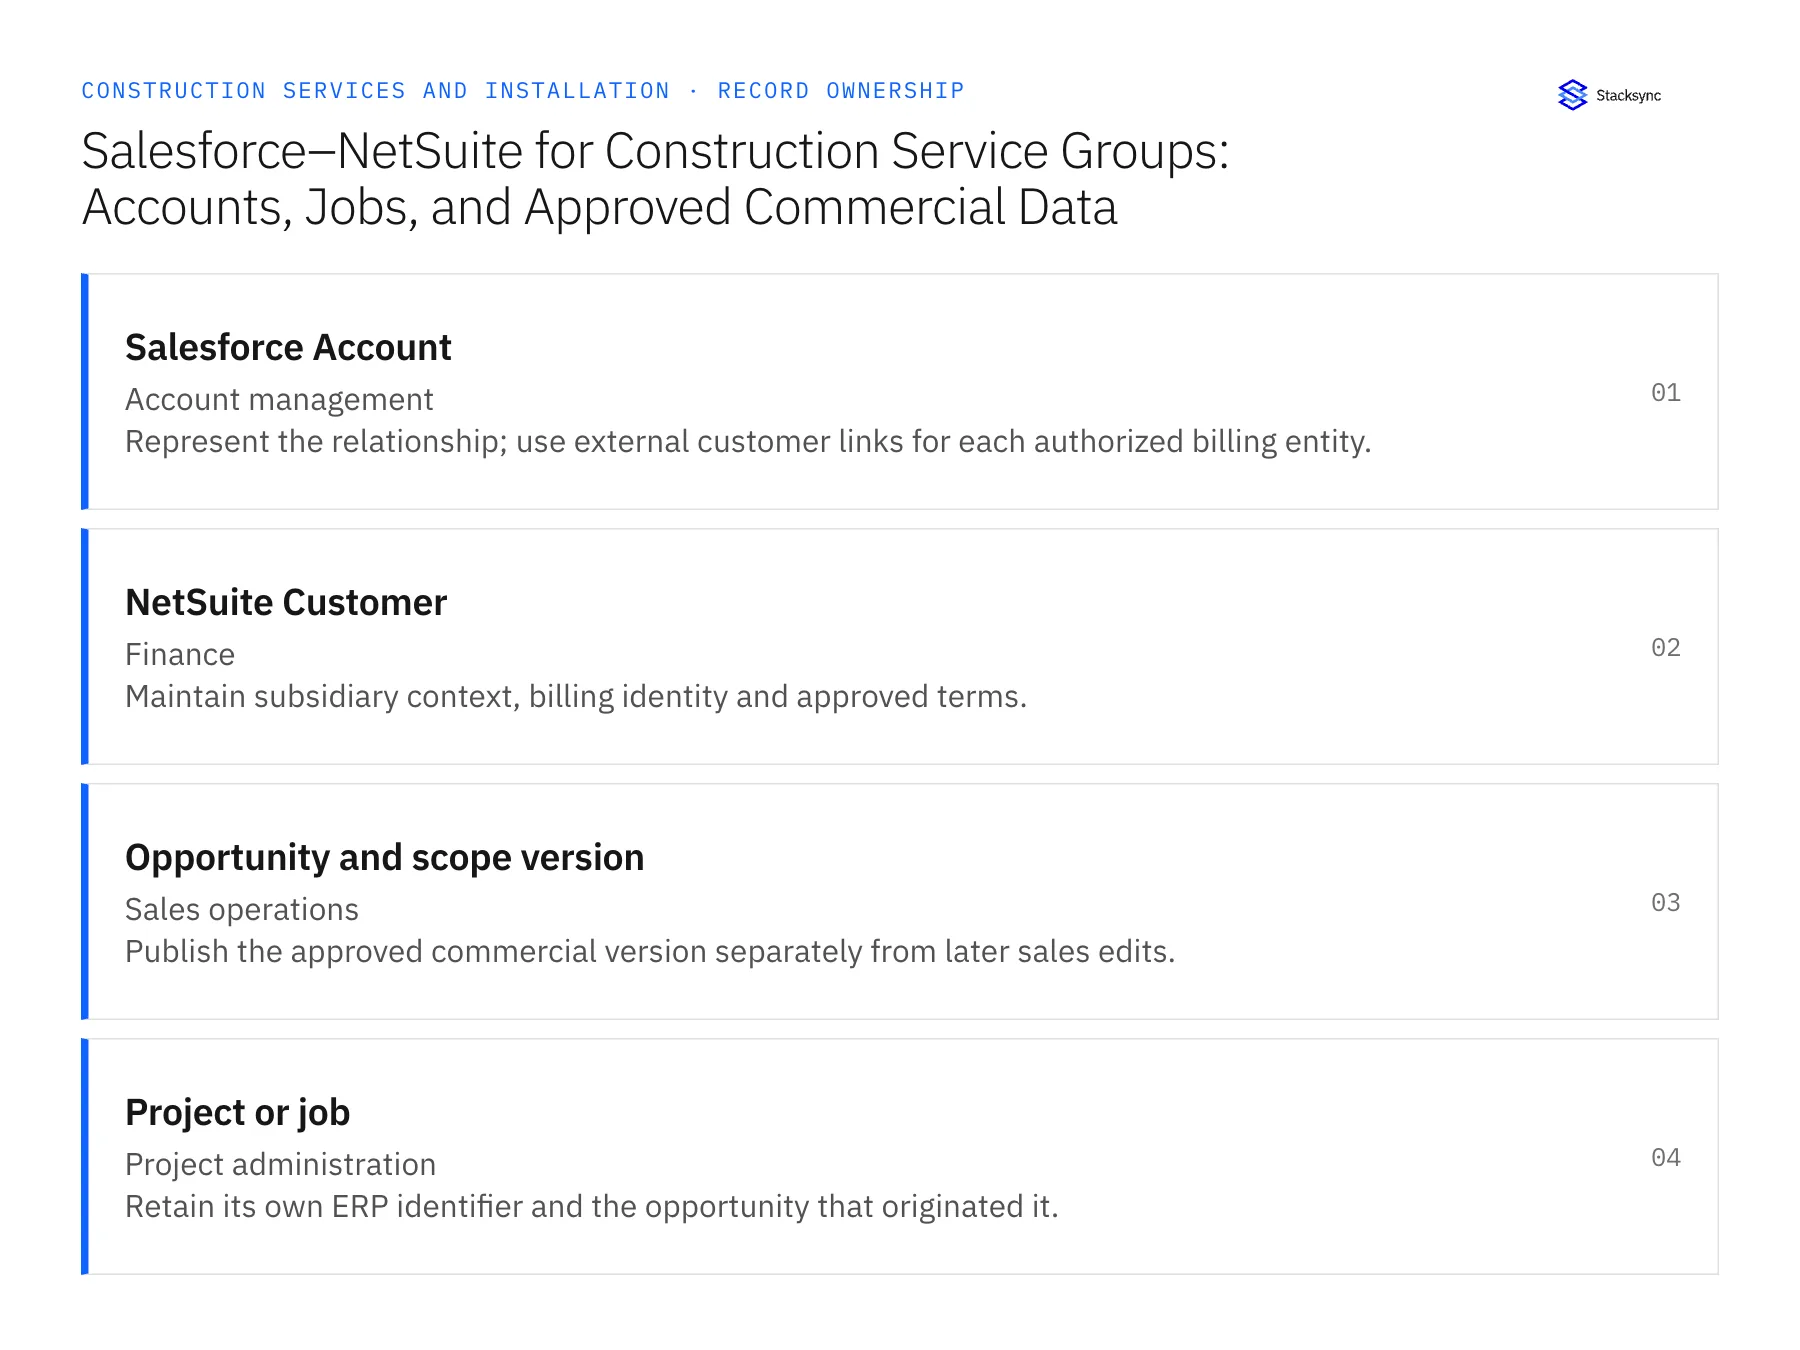Image resolution: width=1800 pixels, height=1350 pixels.
Task: Click the number 03 label
Action: (1666, 902)
